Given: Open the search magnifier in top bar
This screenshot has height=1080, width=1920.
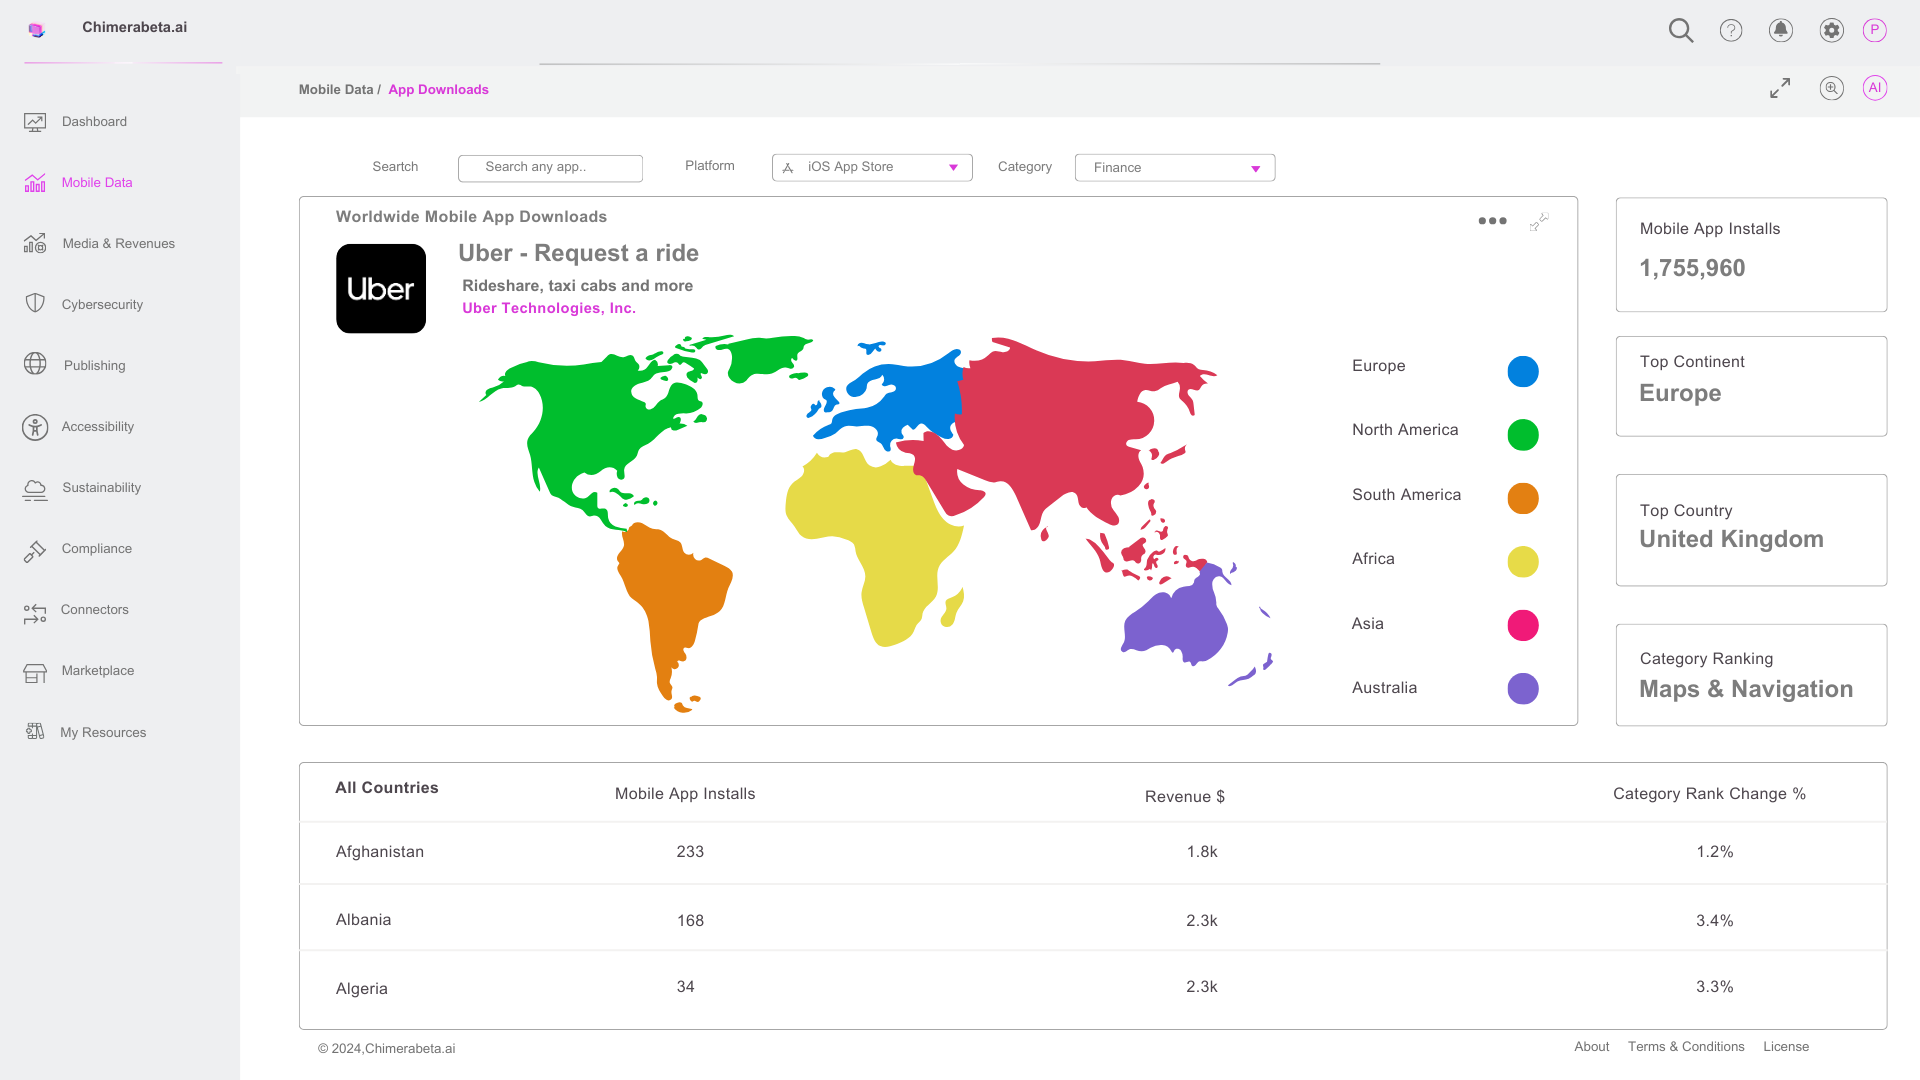Looking at the screenshot, I should [1681, 30].
